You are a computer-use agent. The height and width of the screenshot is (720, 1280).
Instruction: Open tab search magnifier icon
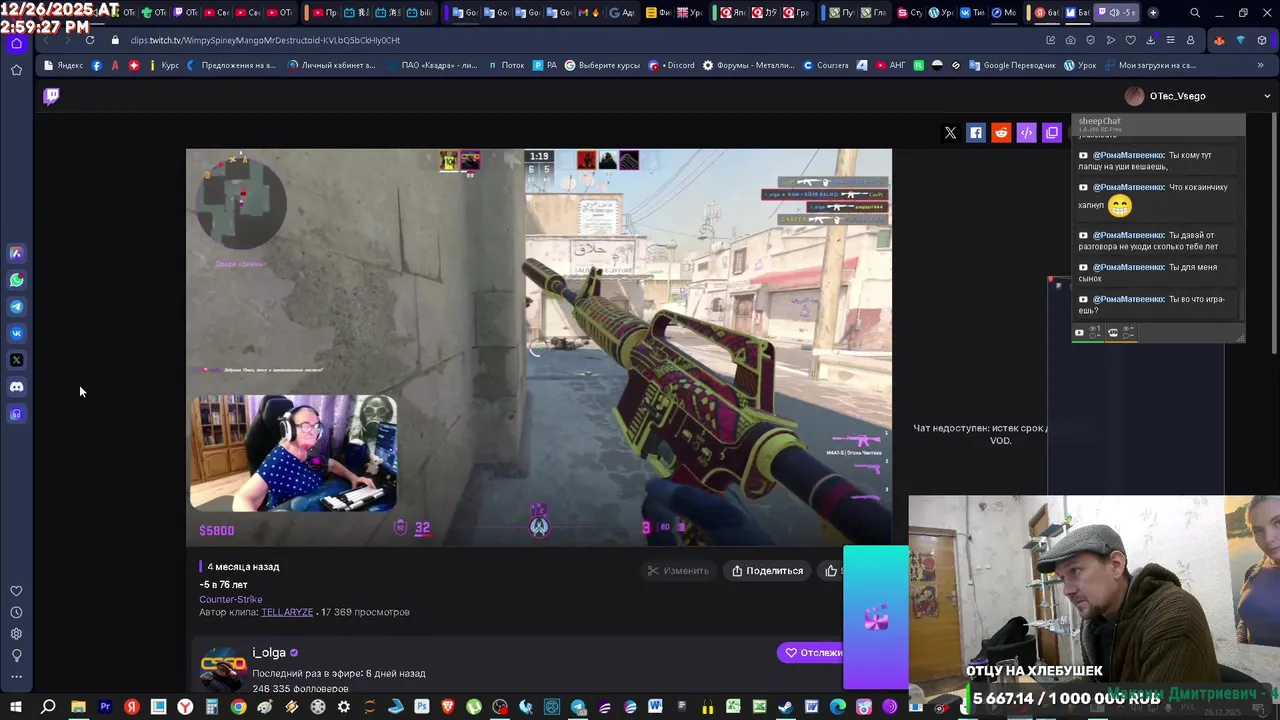[x=1195, y=13]
